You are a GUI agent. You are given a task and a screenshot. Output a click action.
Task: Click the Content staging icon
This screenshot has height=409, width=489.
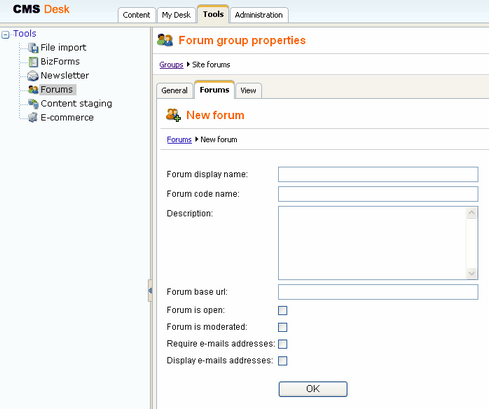33,104
